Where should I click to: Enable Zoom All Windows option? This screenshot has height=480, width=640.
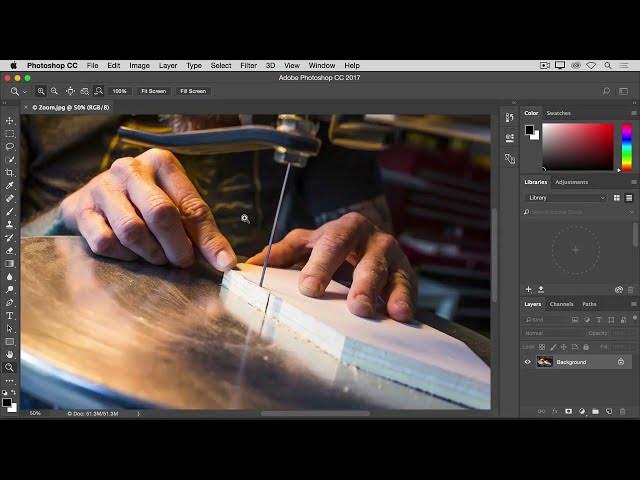[84, 91]
